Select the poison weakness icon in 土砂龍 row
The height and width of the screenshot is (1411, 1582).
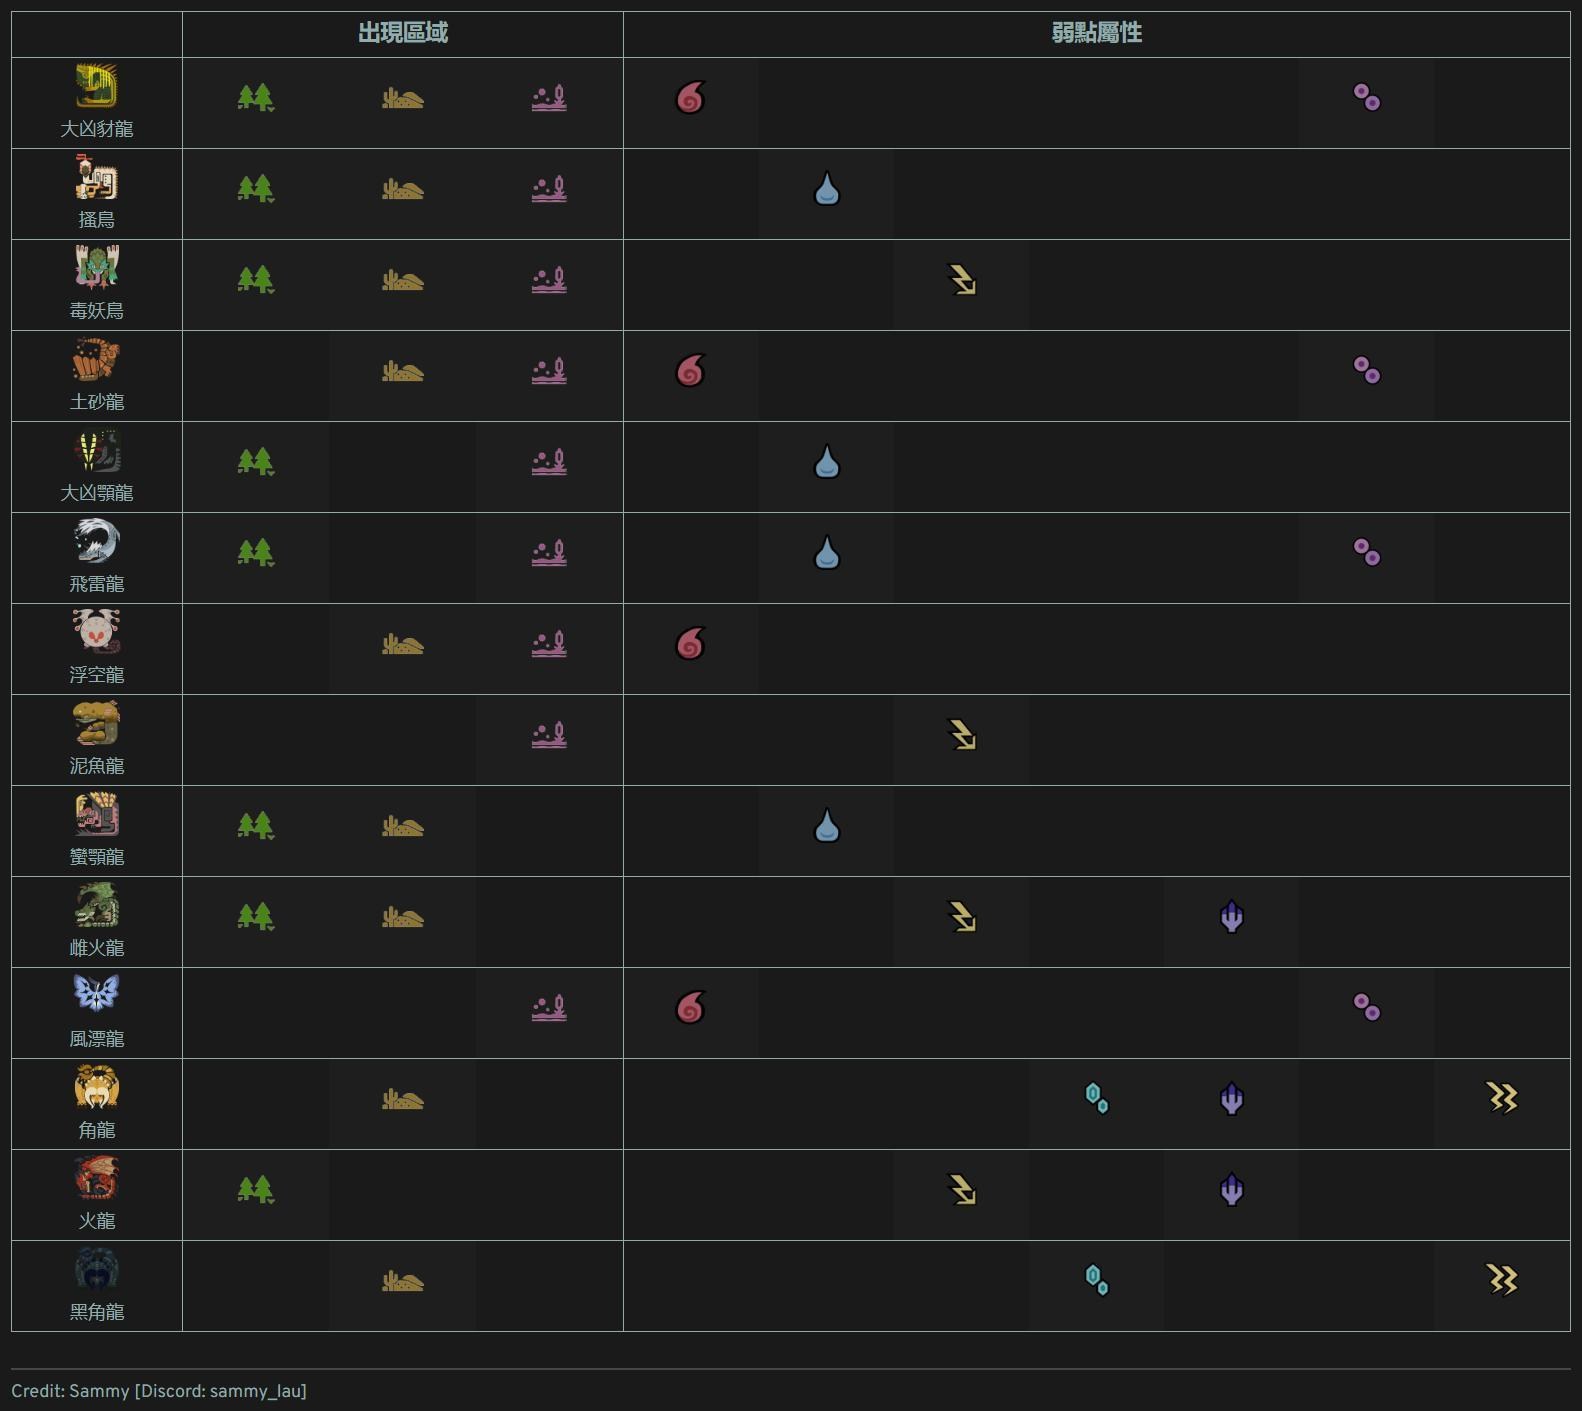(1366, 371)
